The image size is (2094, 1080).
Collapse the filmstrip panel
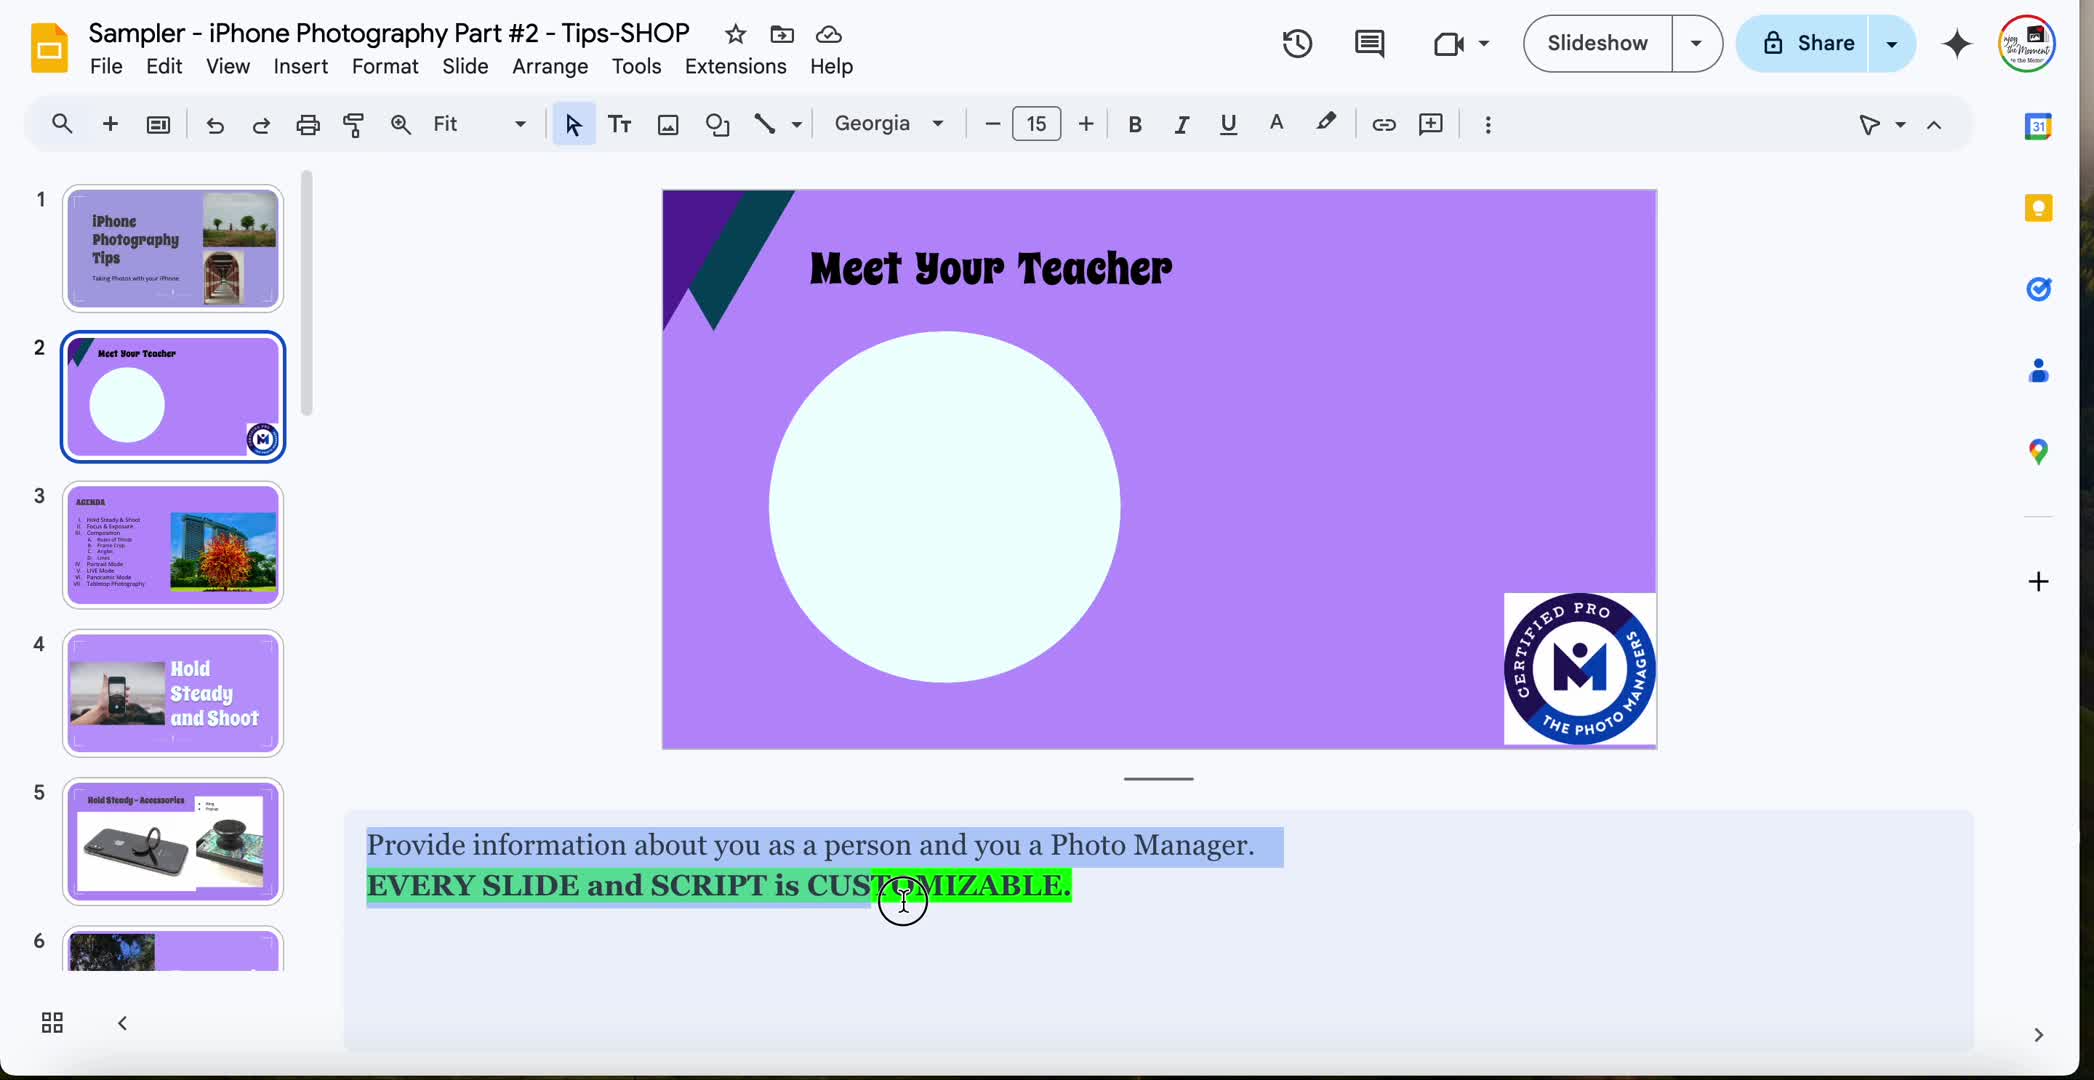[x=122, y=1022]
